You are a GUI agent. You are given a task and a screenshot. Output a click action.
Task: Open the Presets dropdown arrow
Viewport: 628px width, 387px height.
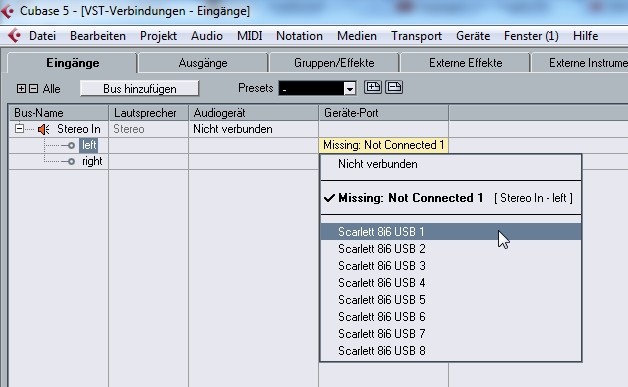pyautogui.click(x=350, y=88)
